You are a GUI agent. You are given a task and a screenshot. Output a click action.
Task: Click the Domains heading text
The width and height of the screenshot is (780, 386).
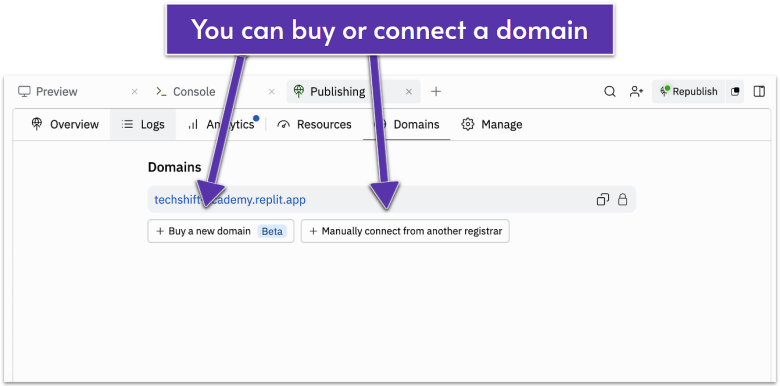click(175, 167)
